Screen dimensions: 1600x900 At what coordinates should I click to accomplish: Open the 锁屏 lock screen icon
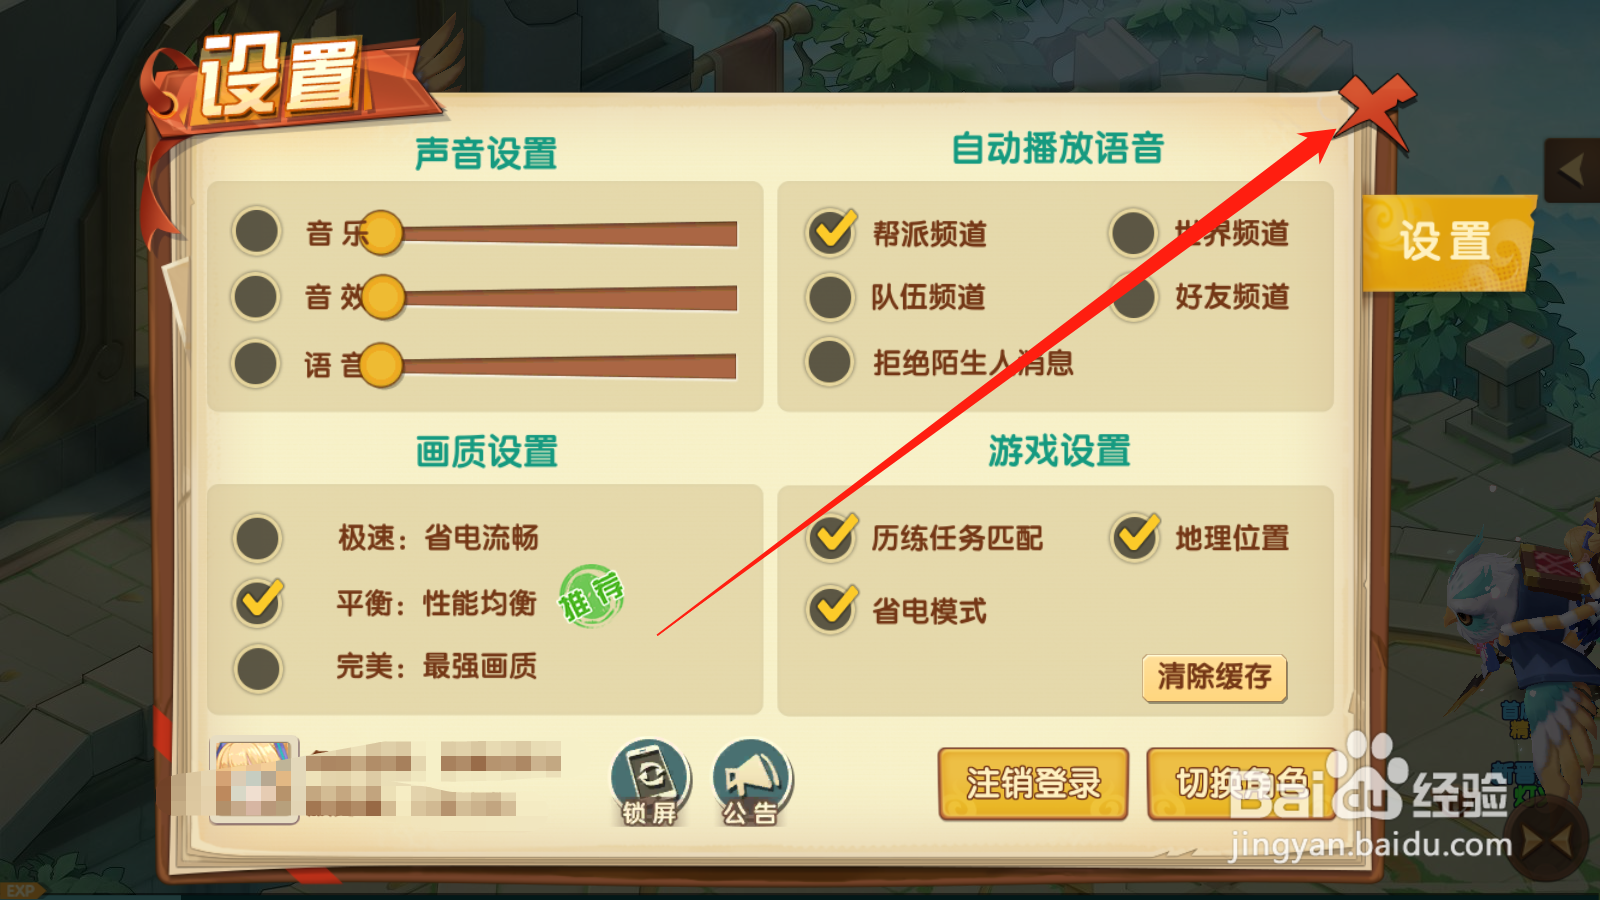(x=650, y=782)
